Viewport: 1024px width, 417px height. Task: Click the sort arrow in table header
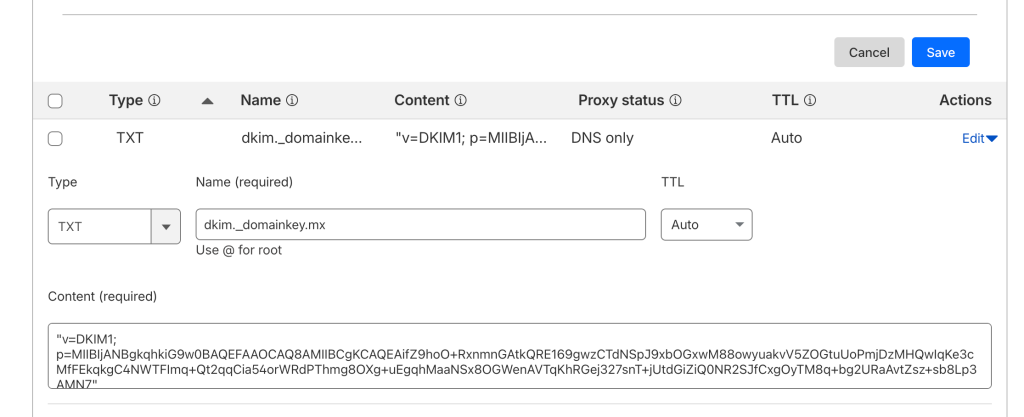208,101
